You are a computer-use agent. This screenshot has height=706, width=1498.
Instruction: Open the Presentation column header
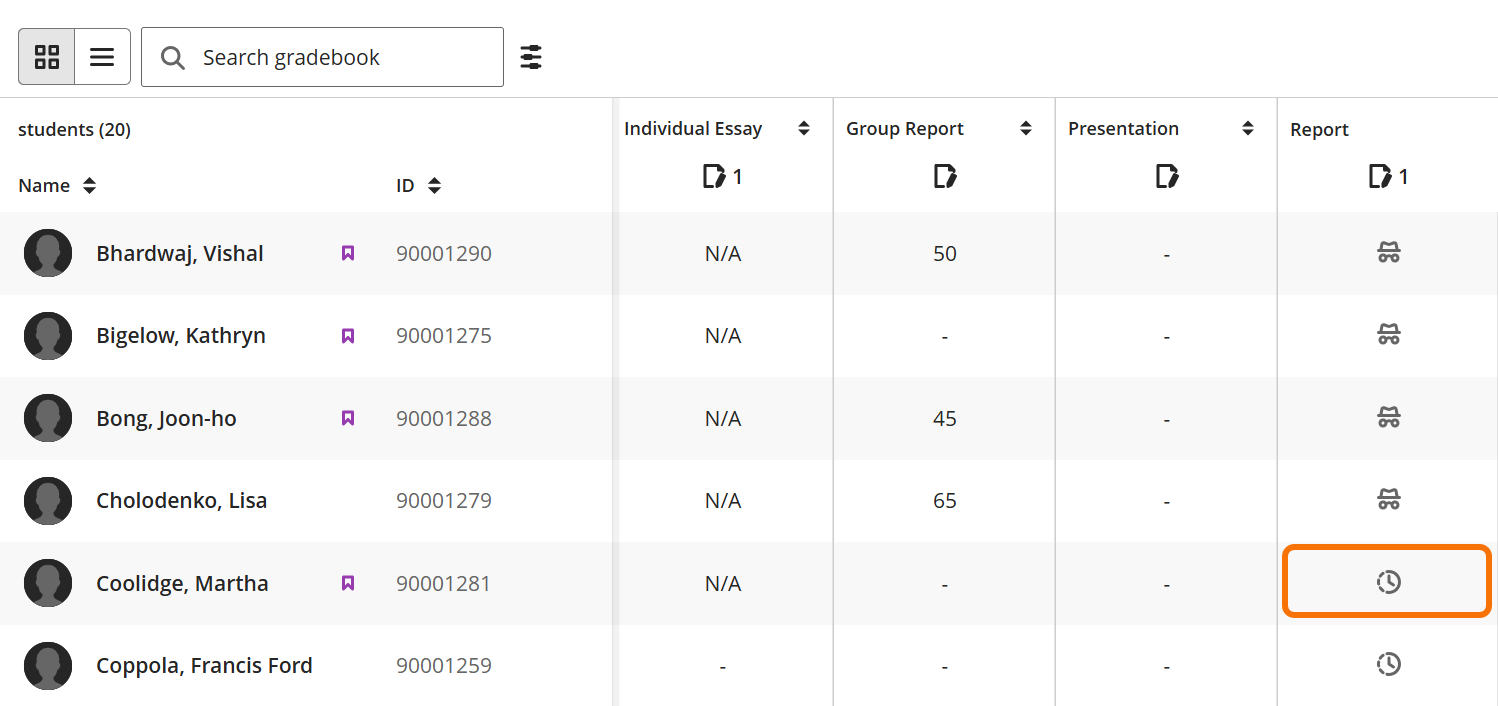1123,128
